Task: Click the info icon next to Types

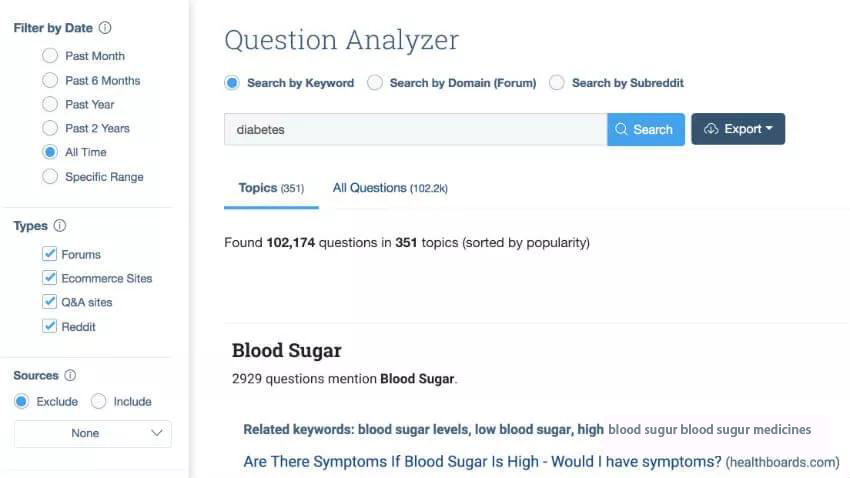Action: 60,226
